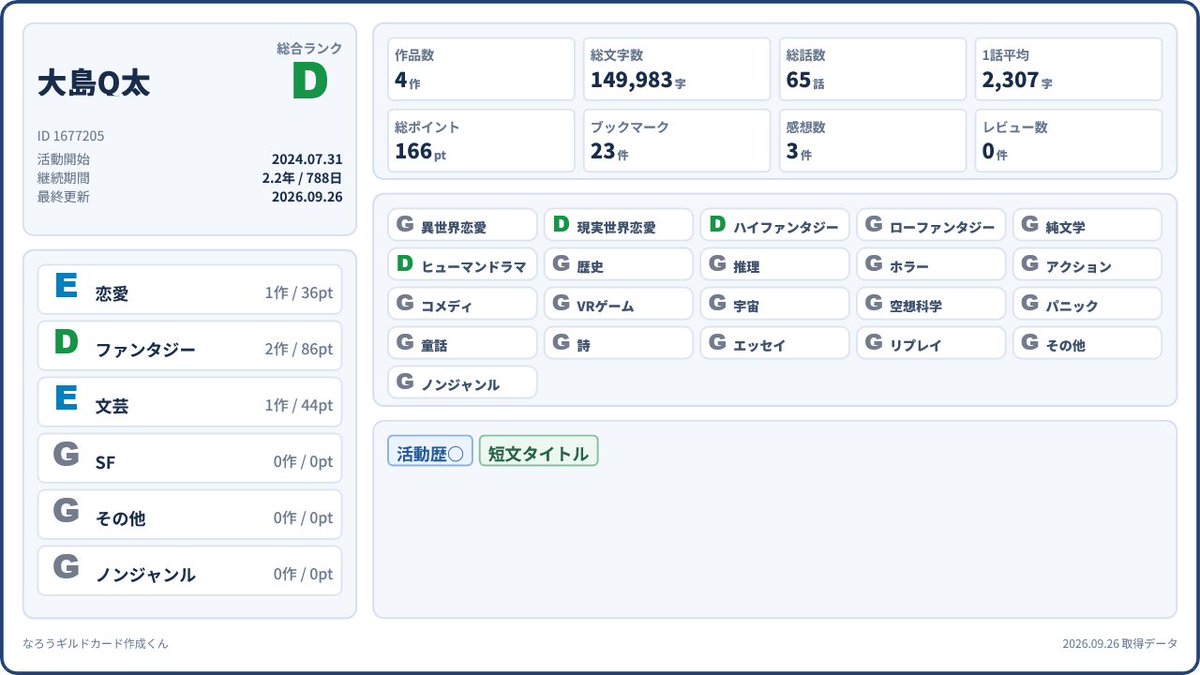Click the G rank icon of ホラー
Viewport: 1200px width, 675px height.
point(873,264)
